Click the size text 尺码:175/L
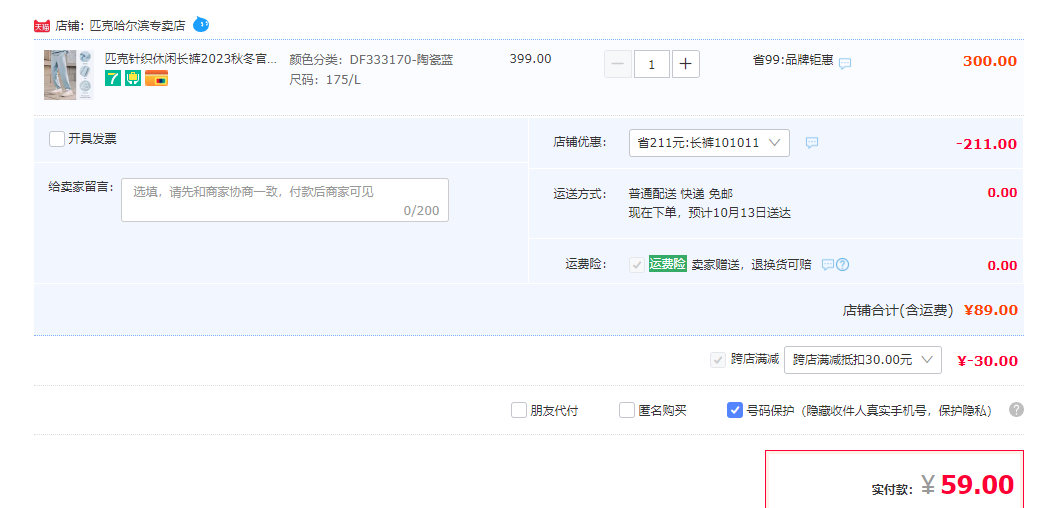This screenshot has width=1038, height=508. point(325,80)
